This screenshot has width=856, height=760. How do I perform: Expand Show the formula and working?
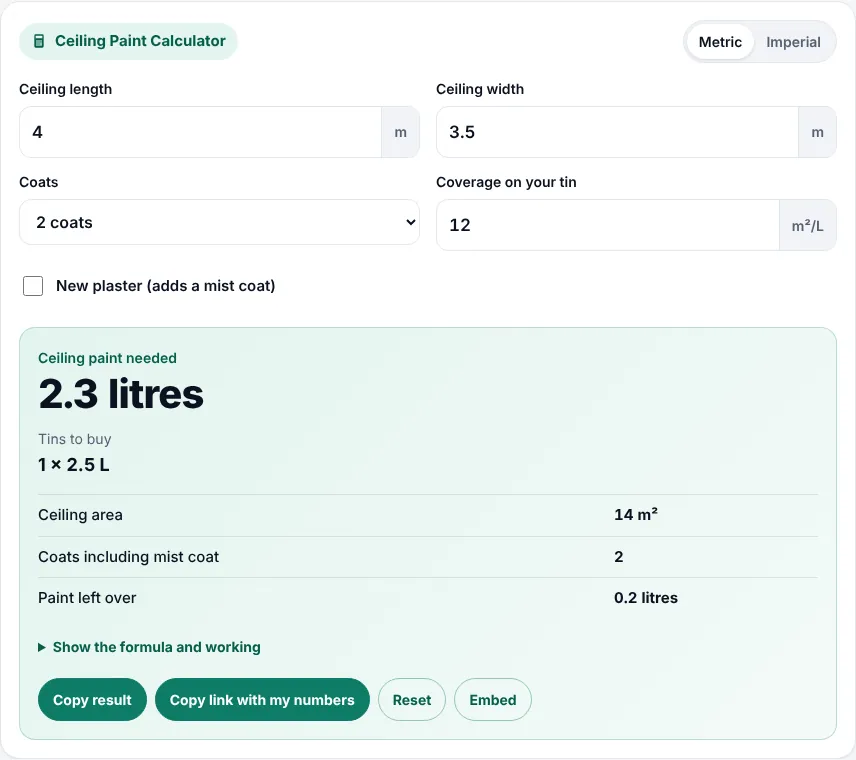point(149,647)
